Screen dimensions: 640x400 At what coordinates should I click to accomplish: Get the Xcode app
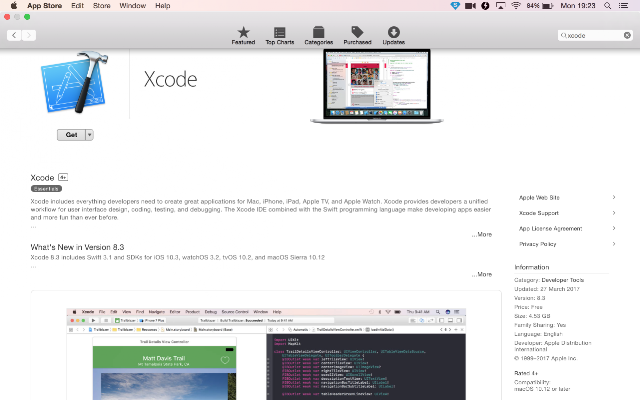(71, 135)
